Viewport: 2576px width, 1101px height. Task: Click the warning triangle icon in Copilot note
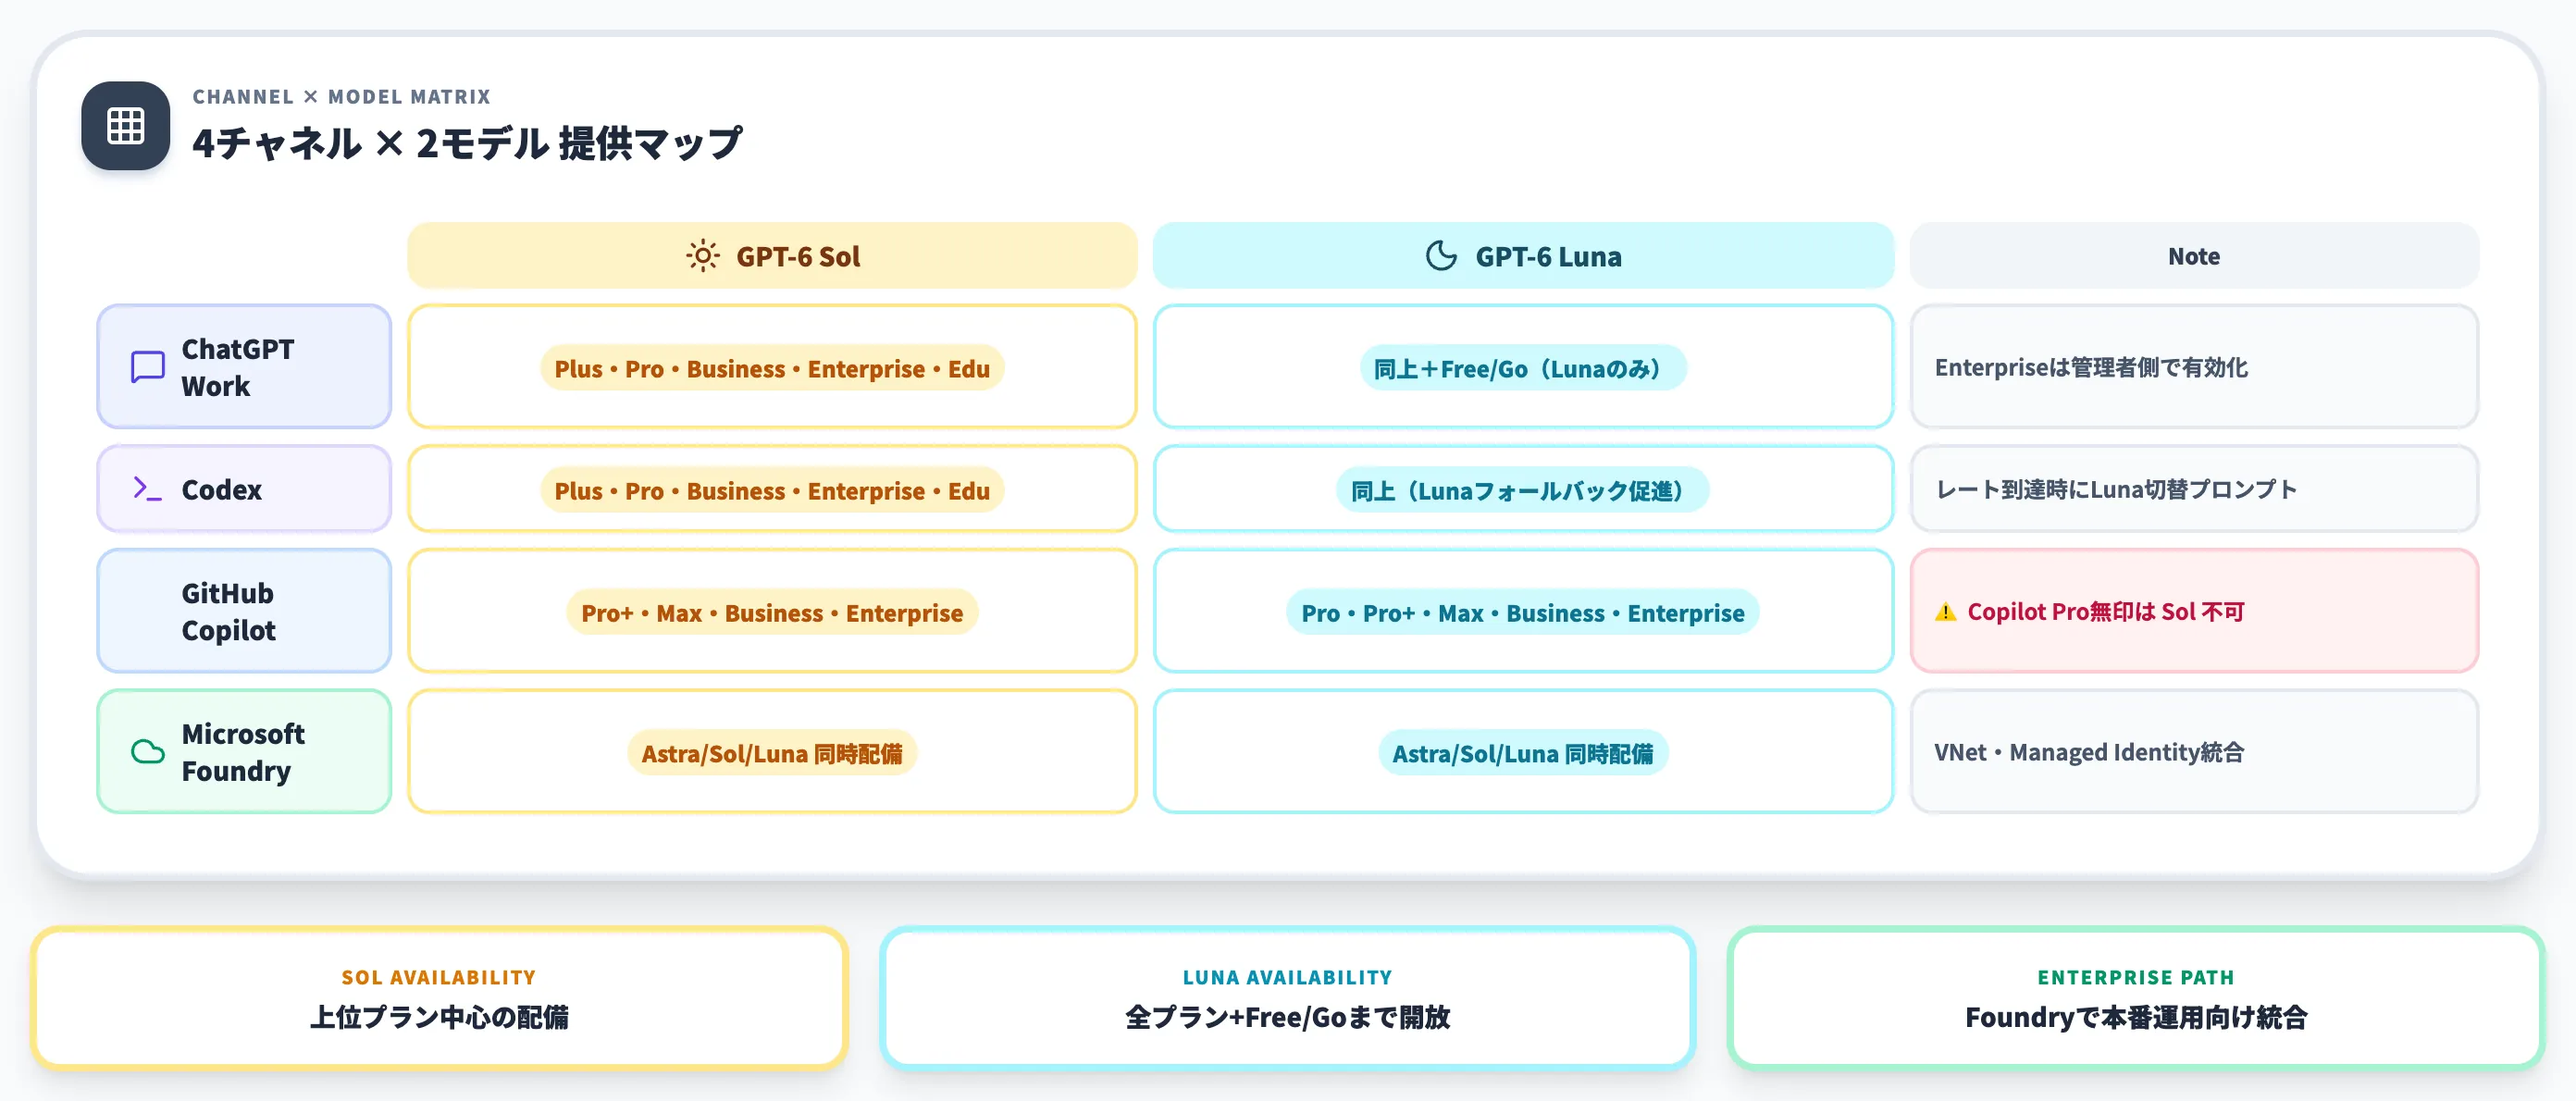(1945, 612)
